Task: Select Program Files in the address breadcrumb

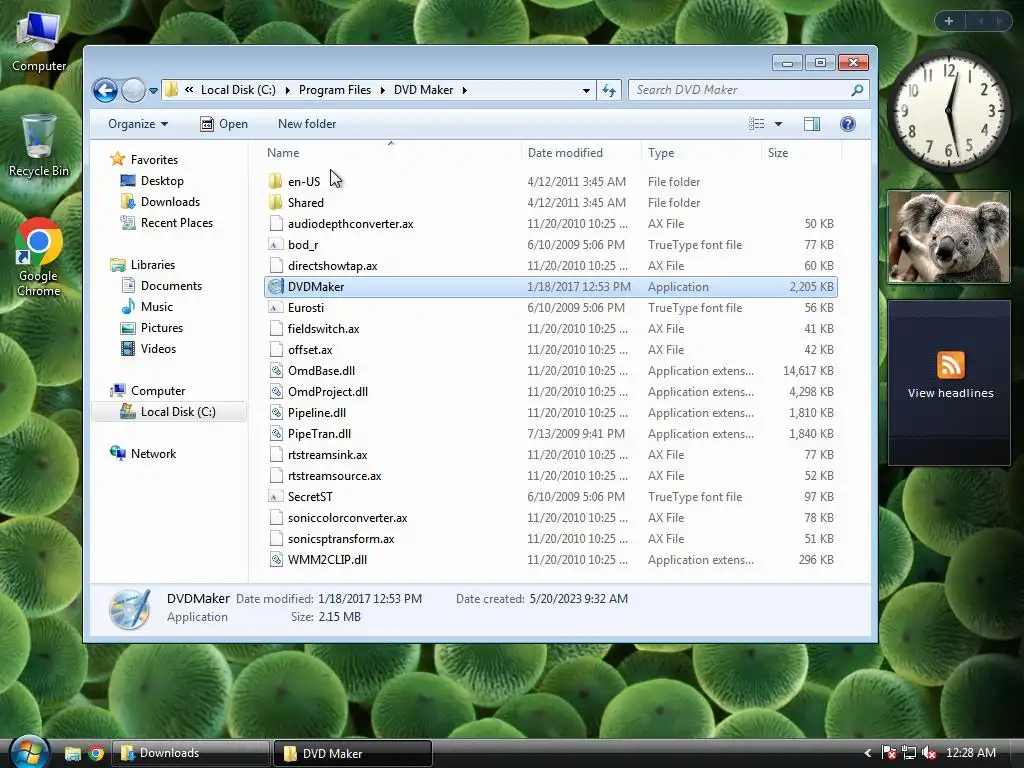Action: 335,90
